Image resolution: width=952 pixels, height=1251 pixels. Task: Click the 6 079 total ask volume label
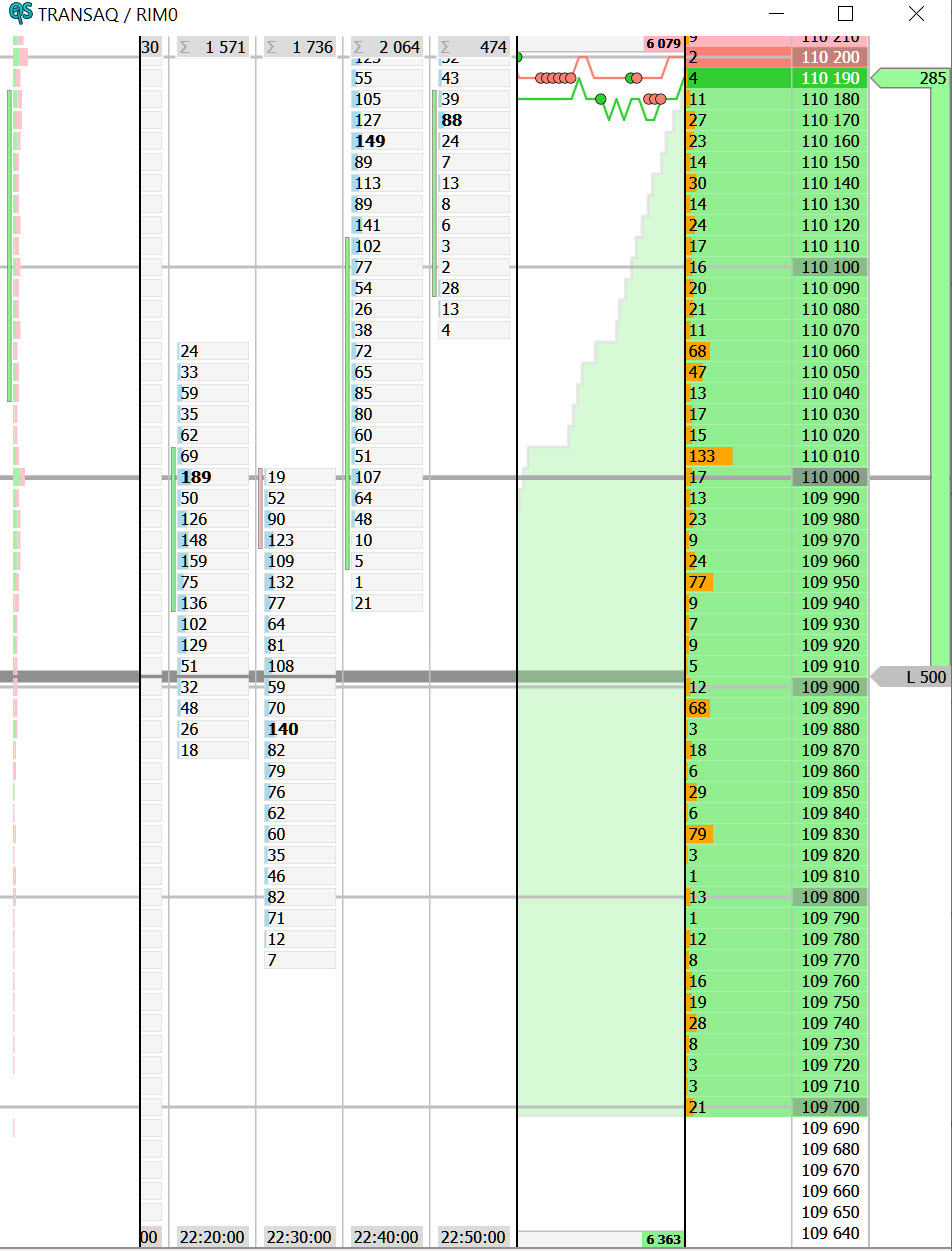pyautogui.click(x=663, y=43)
